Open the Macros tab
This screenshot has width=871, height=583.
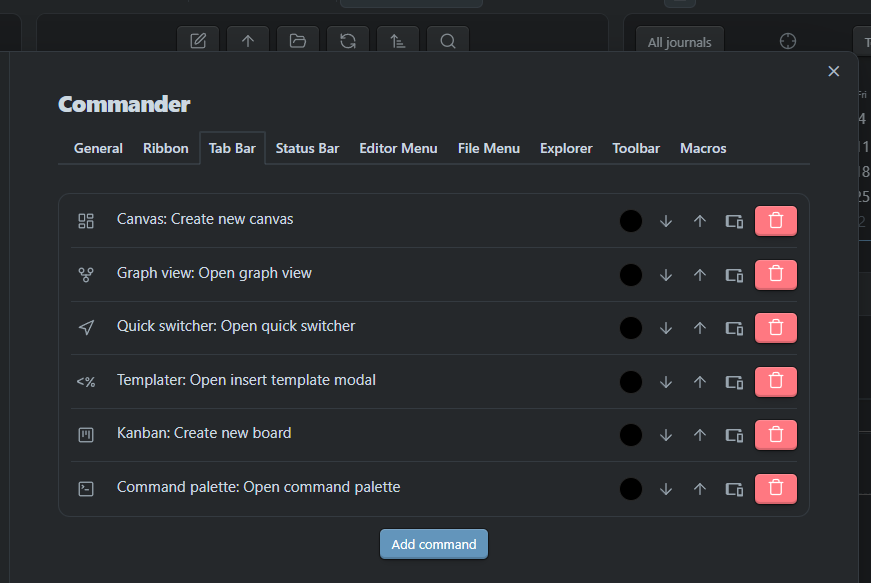click(703, 148)
